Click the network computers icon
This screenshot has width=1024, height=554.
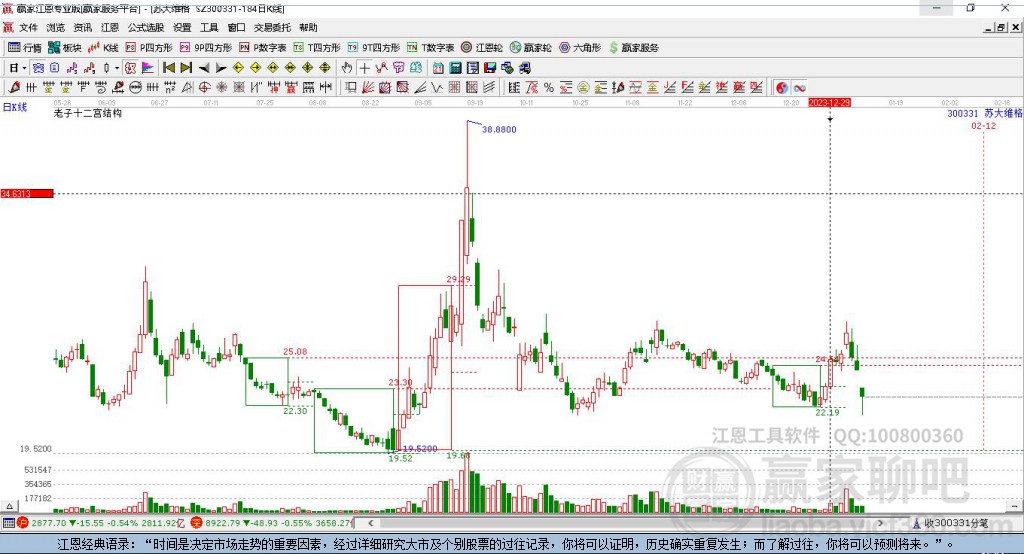pyautogui.click(x=508, y=67)
